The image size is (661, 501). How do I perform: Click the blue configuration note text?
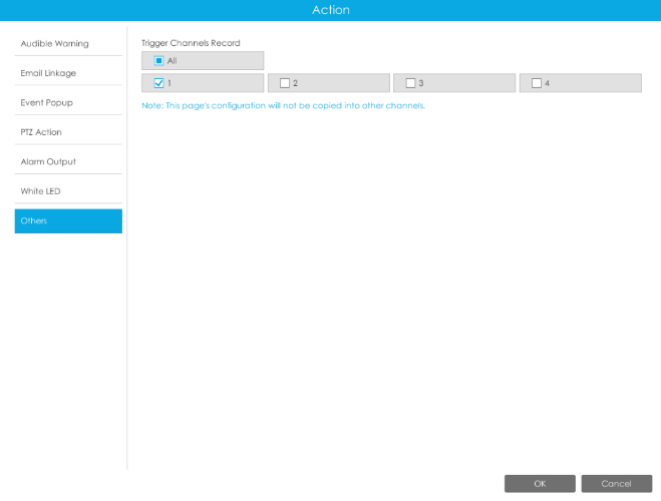(283, 105)
